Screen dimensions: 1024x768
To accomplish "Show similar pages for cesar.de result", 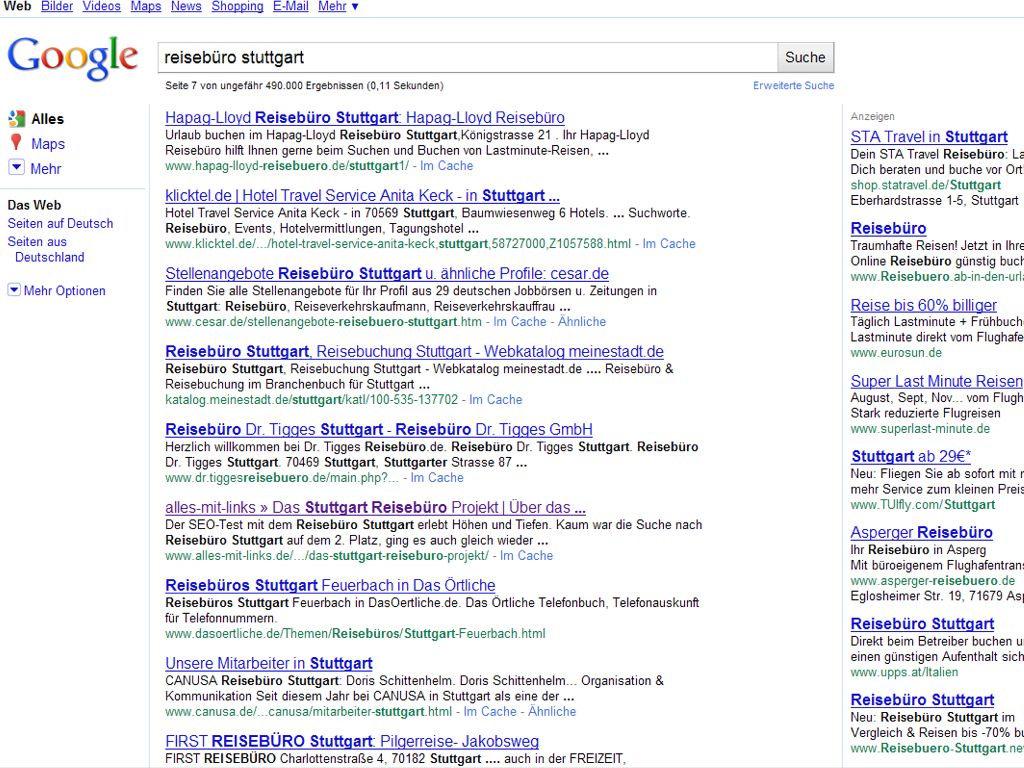I will 581,322.
